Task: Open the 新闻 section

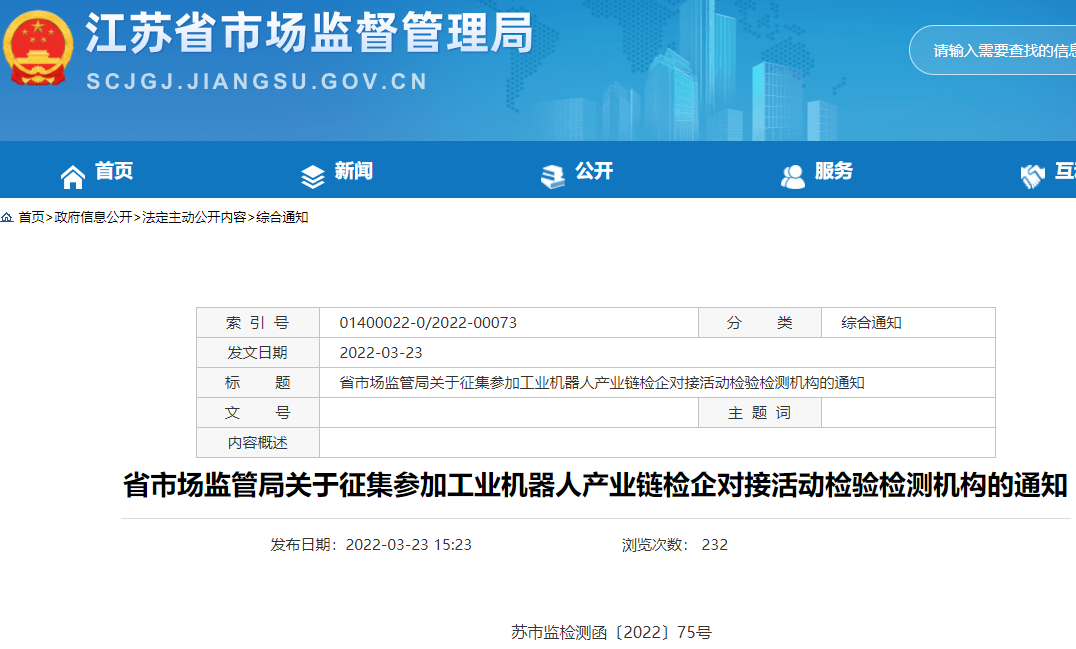Action: point(352,173)
